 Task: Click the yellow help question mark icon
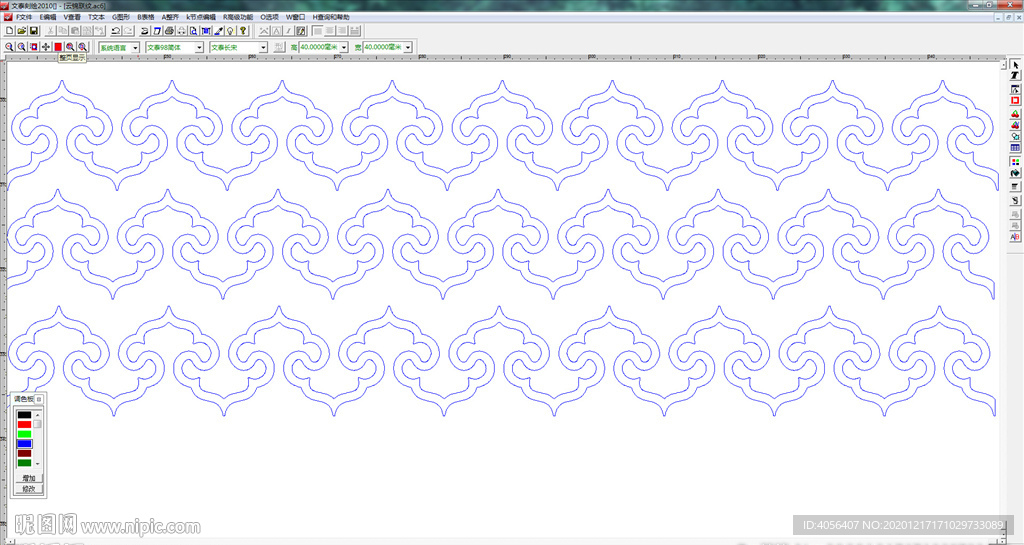pos(242,31)
